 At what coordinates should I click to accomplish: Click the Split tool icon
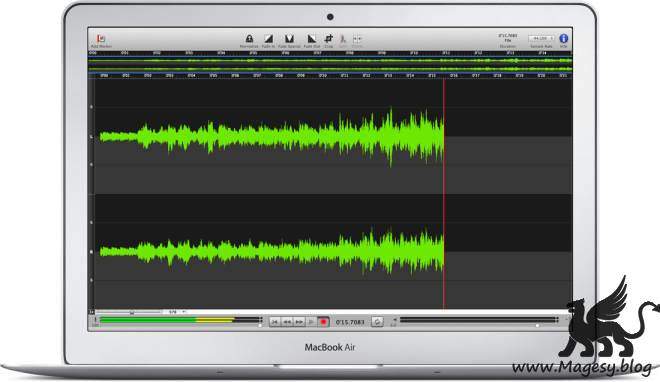pos(343,39)
